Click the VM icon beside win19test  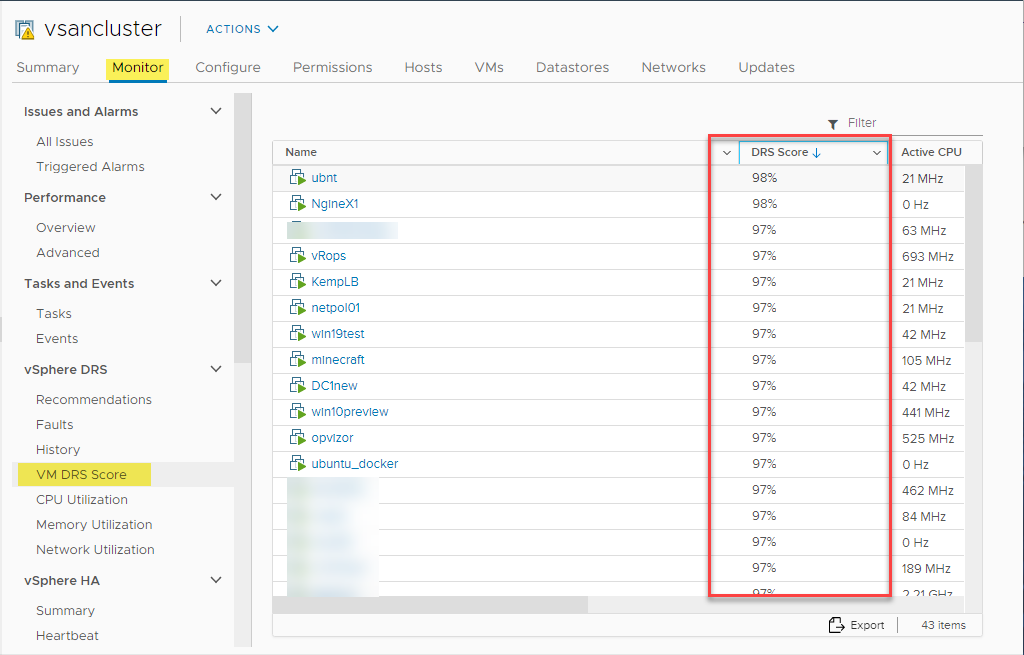297,334
